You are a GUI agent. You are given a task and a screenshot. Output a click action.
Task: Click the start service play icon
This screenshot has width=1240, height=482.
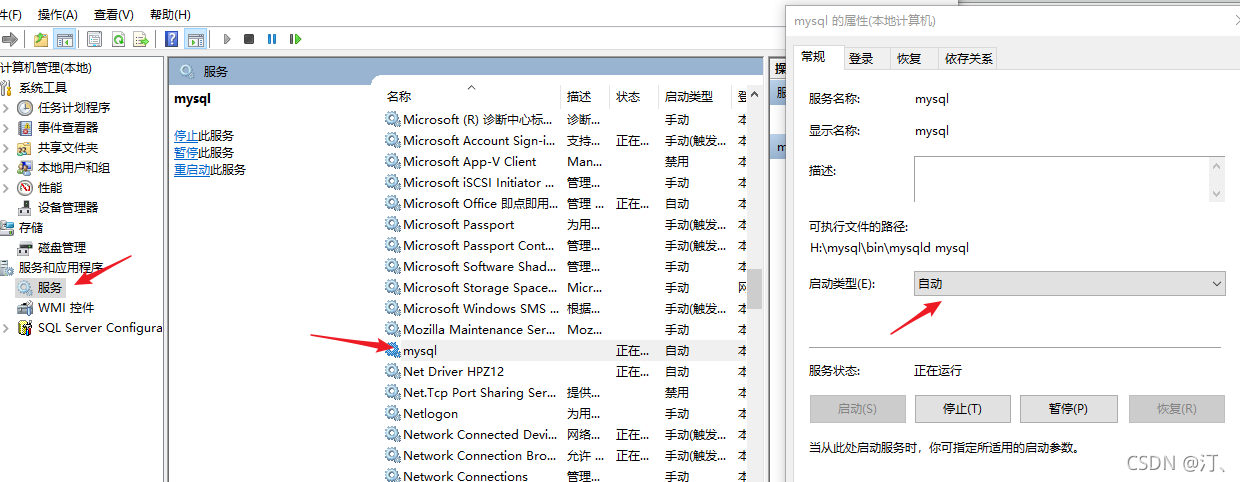click(x=227, y=39)
